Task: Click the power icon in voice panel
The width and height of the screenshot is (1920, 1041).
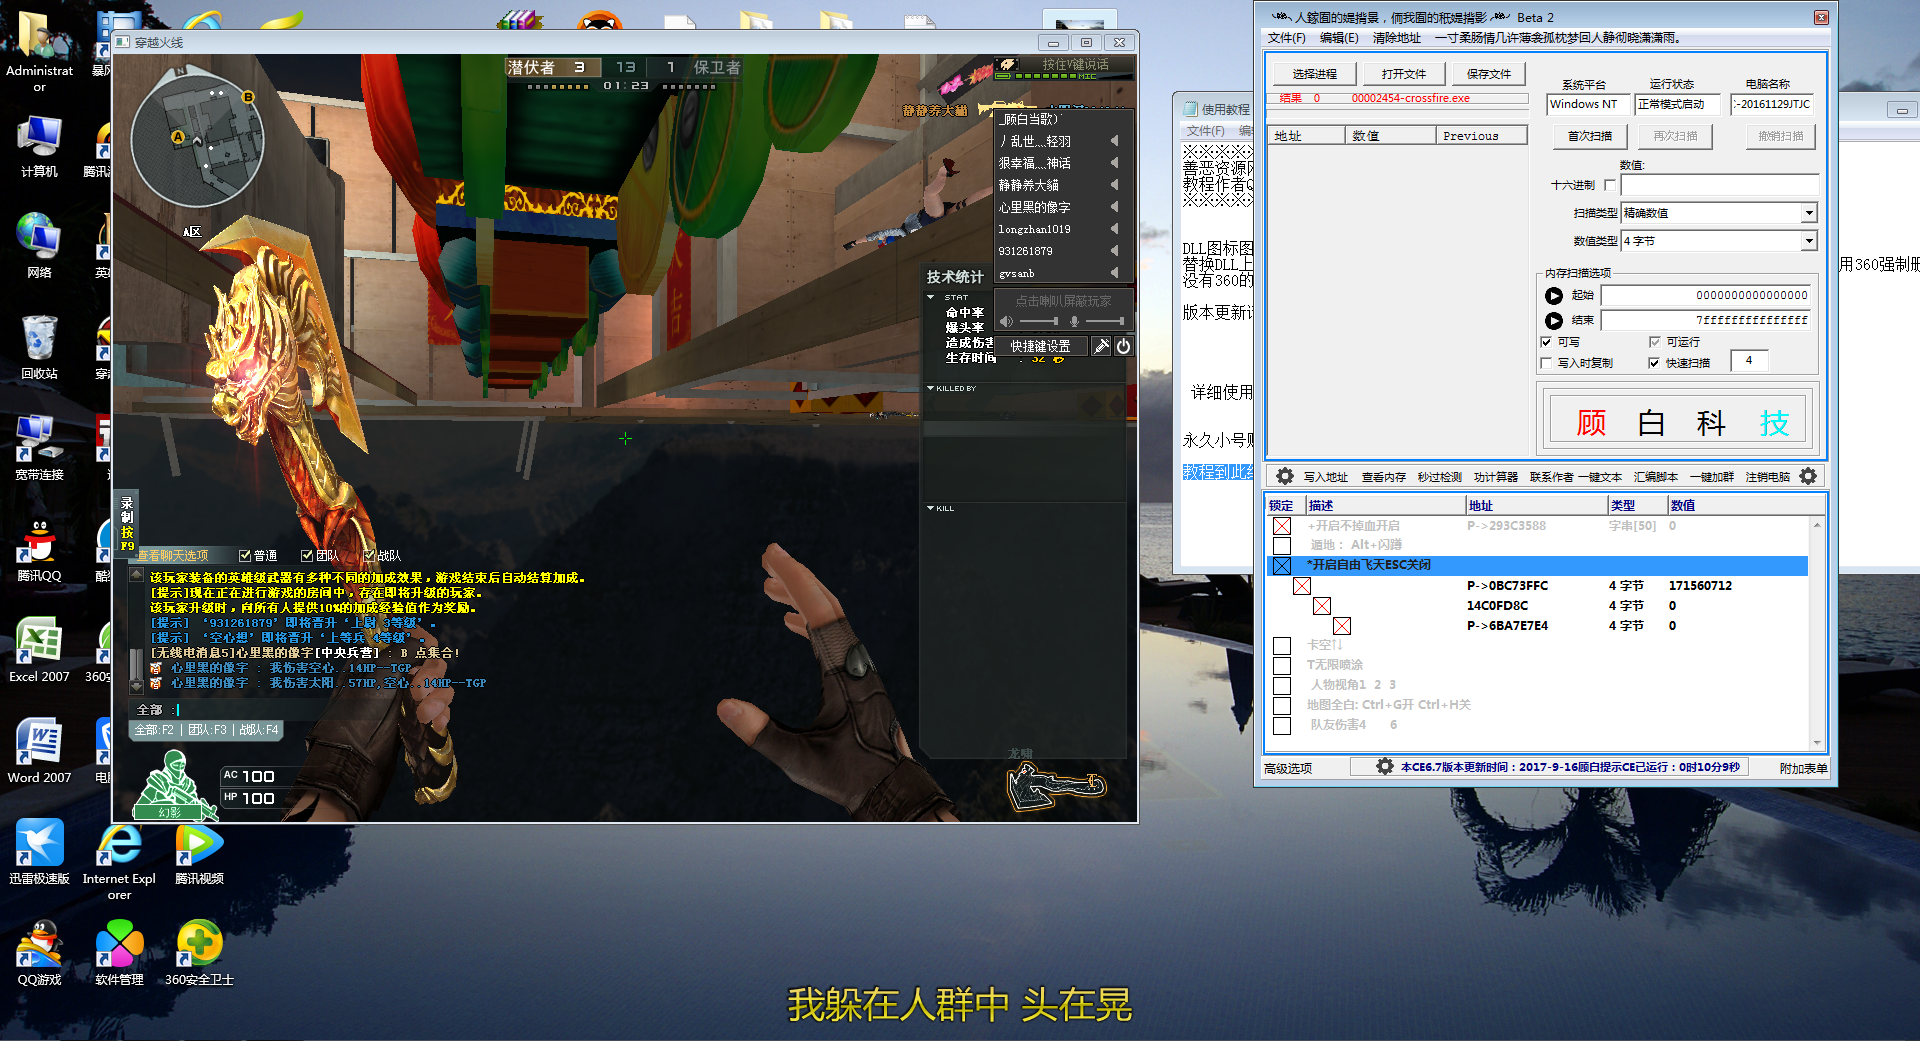Action: click(x=1123, y=346)
